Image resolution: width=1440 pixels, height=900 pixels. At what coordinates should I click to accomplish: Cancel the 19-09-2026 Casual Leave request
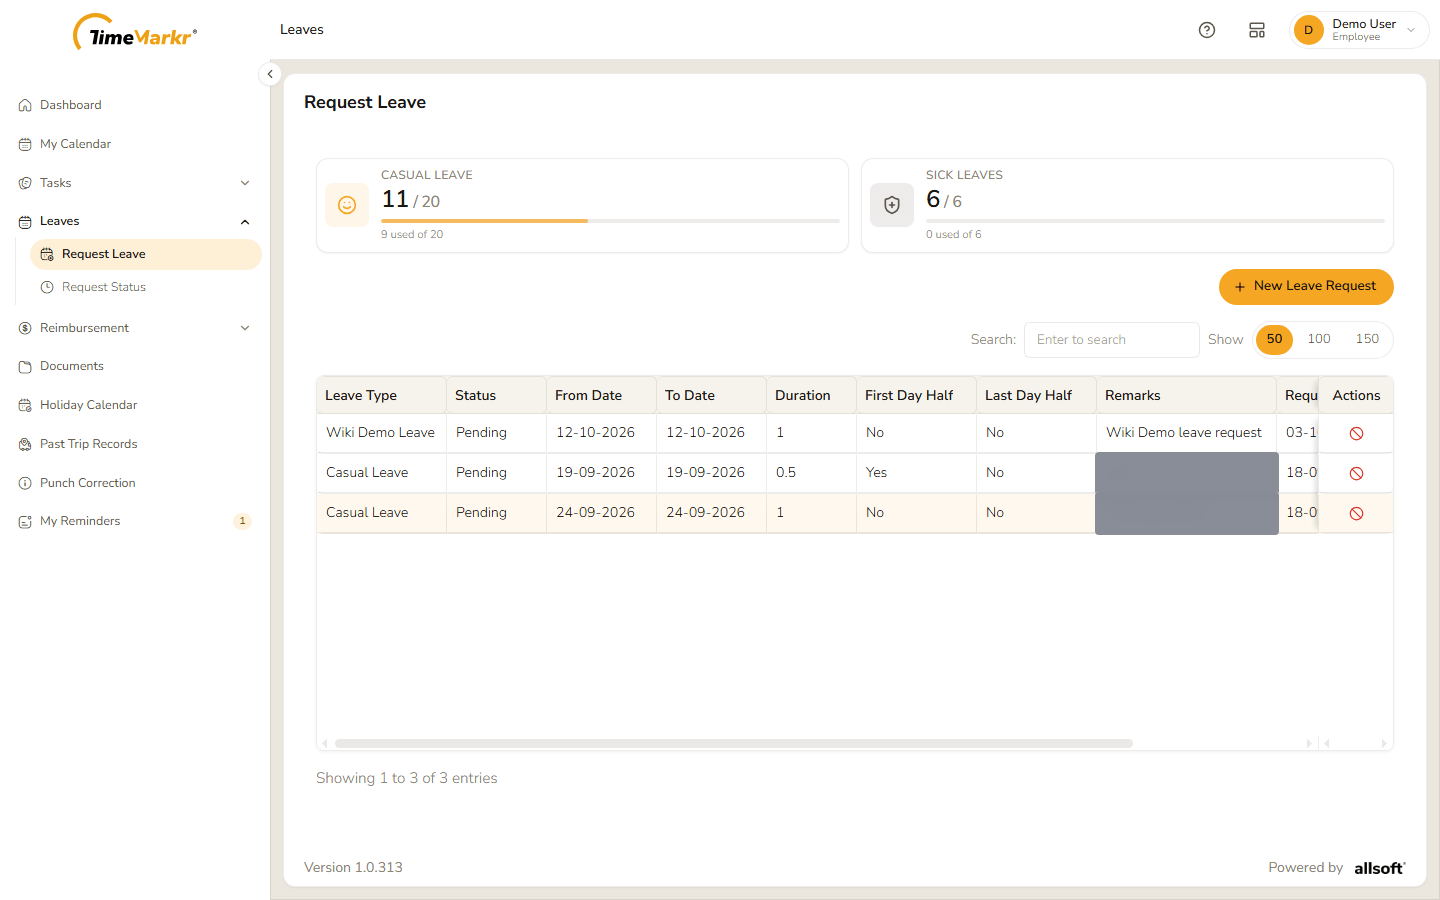[x=1356, y=473]
